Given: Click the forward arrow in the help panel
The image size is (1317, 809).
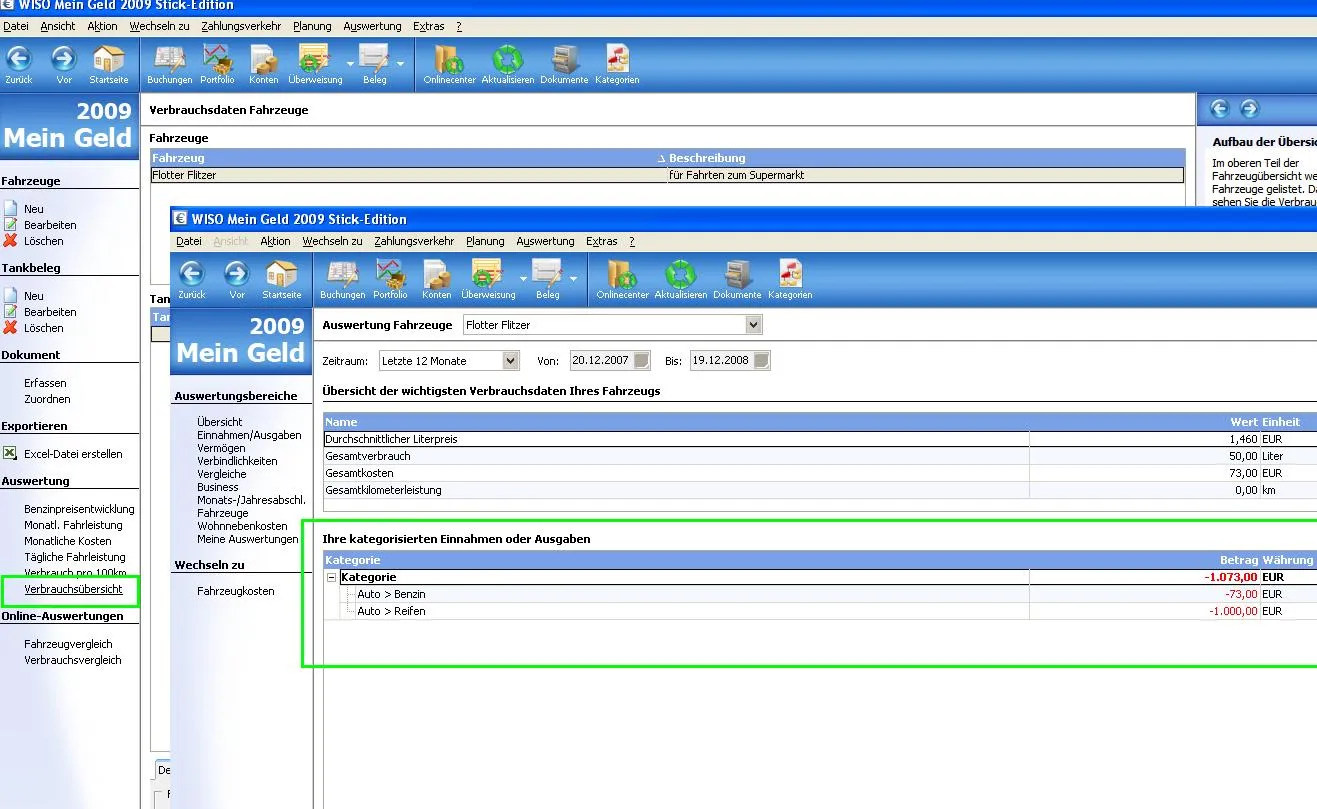Looking at the screenshot, I should 1250,109.
